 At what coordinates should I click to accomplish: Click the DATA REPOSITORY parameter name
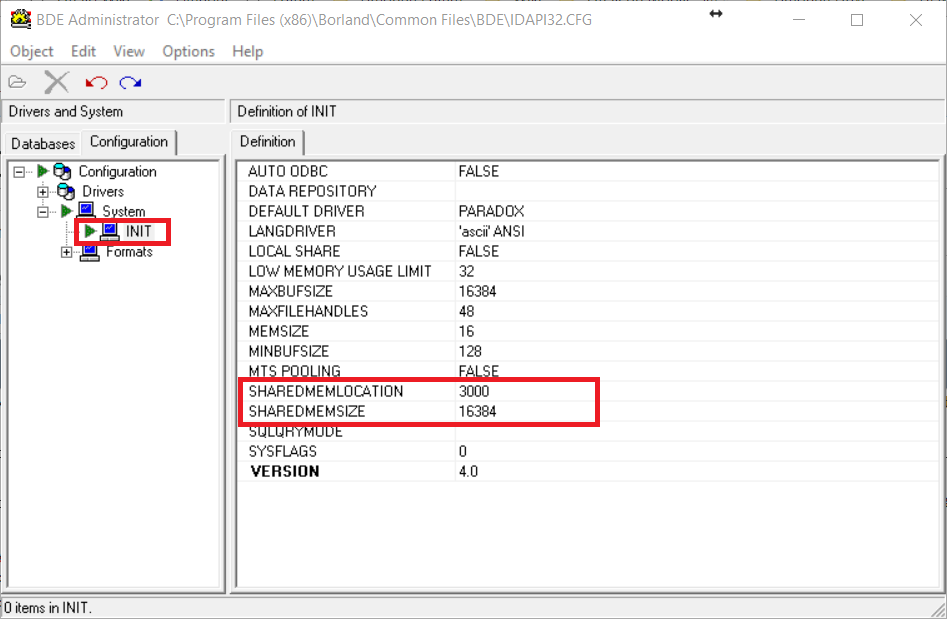(312, 191)
